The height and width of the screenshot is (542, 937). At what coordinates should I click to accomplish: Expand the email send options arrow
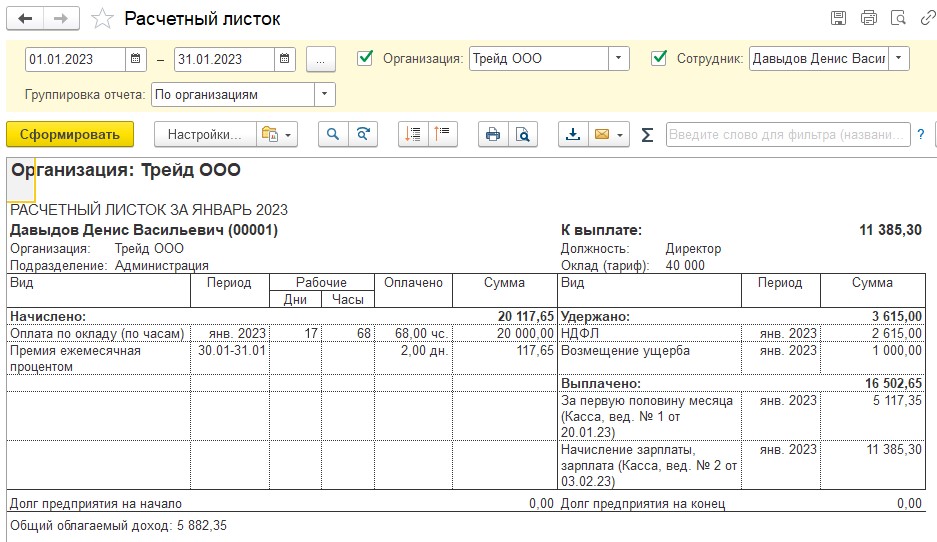click(x=620, y=135)
